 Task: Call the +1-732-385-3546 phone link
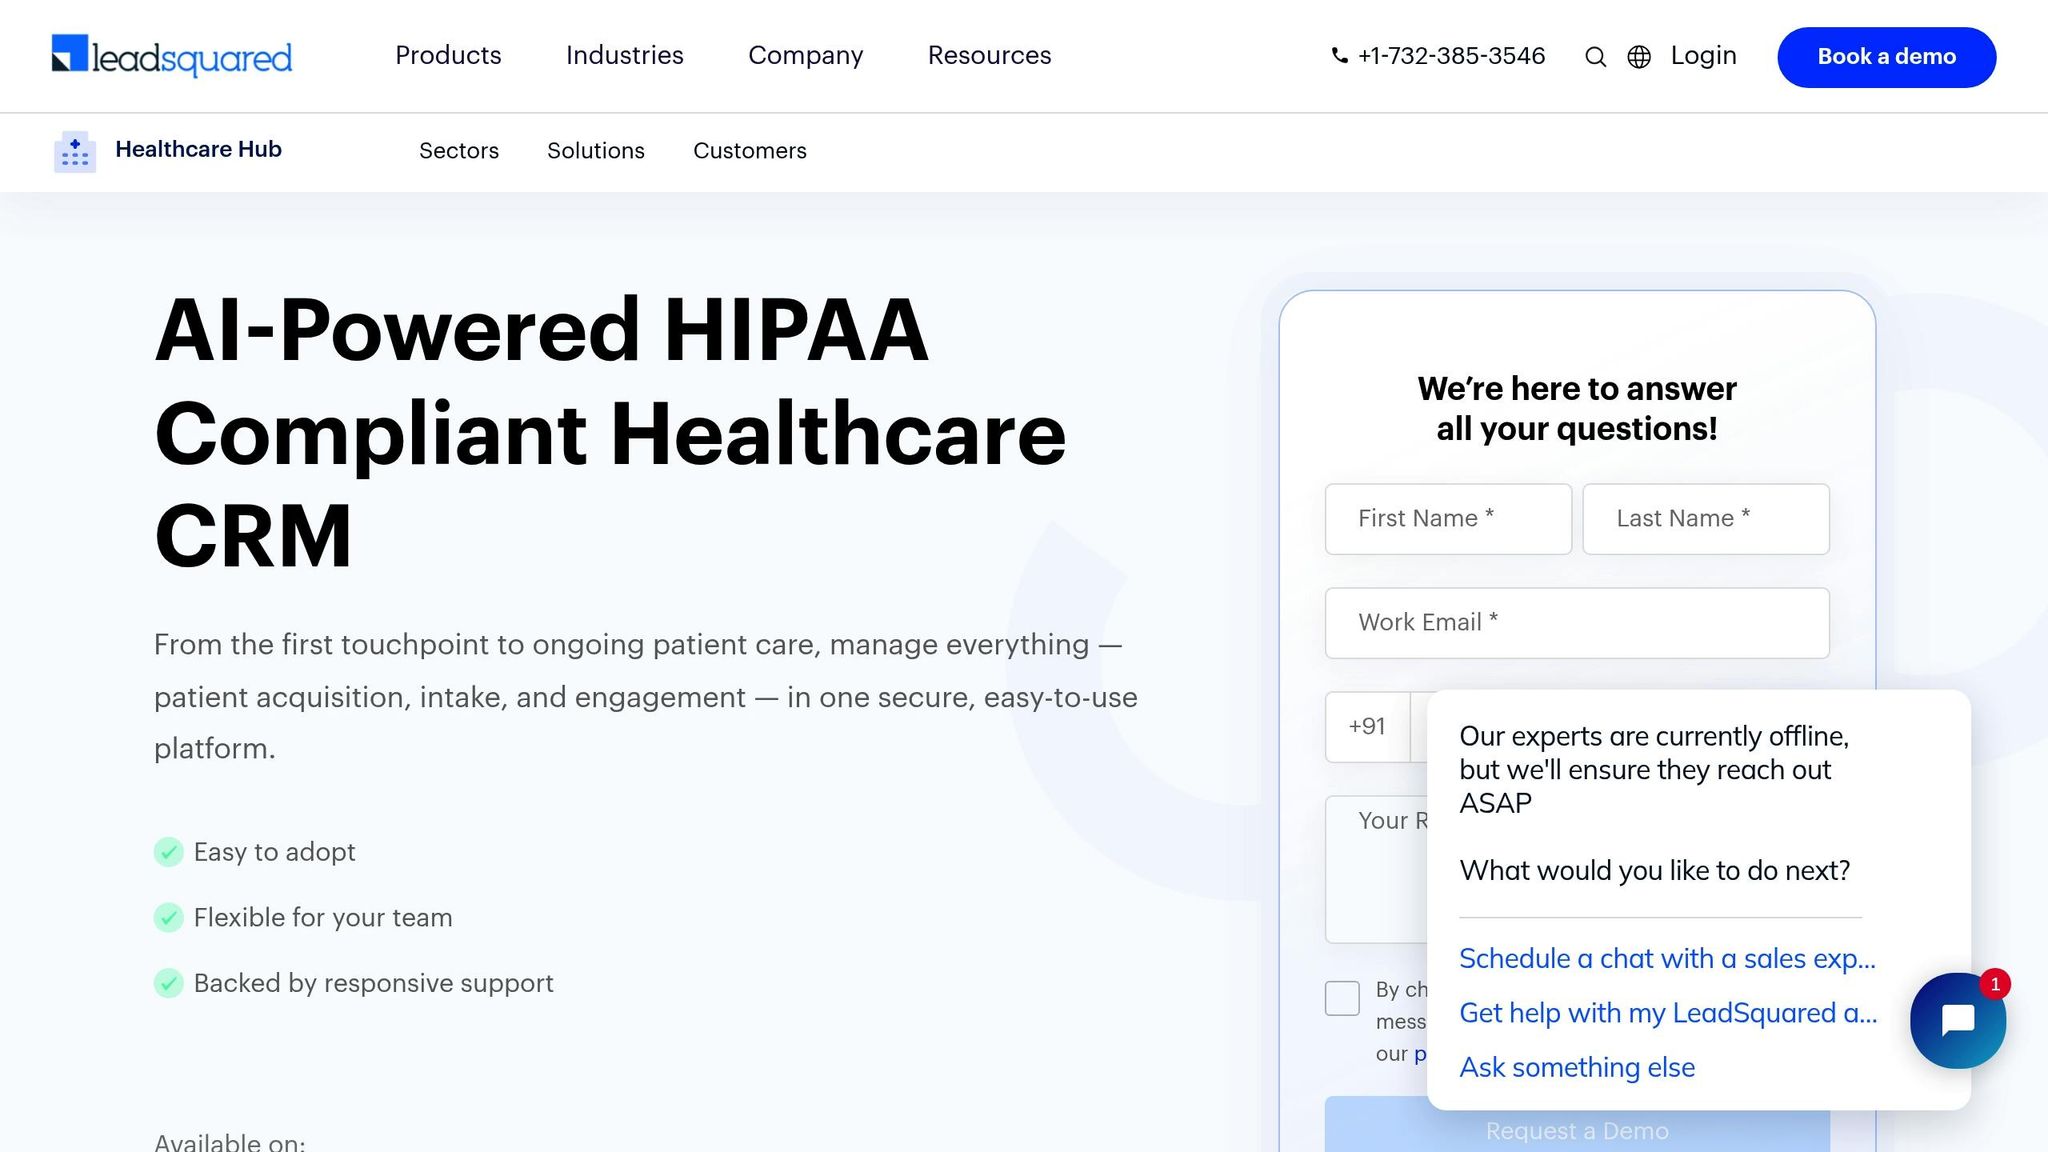coord(1452,56)
